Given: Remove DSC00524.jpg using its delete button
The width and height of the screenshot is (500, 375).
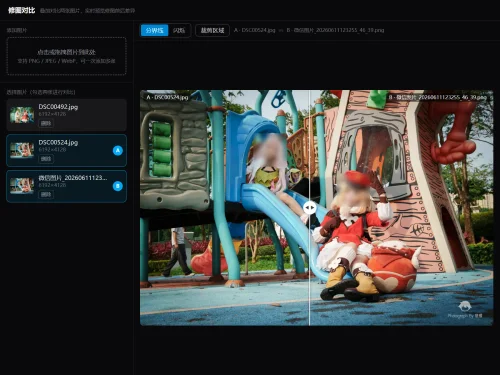Looking at the screenshot, I should [x=46, y=159].
